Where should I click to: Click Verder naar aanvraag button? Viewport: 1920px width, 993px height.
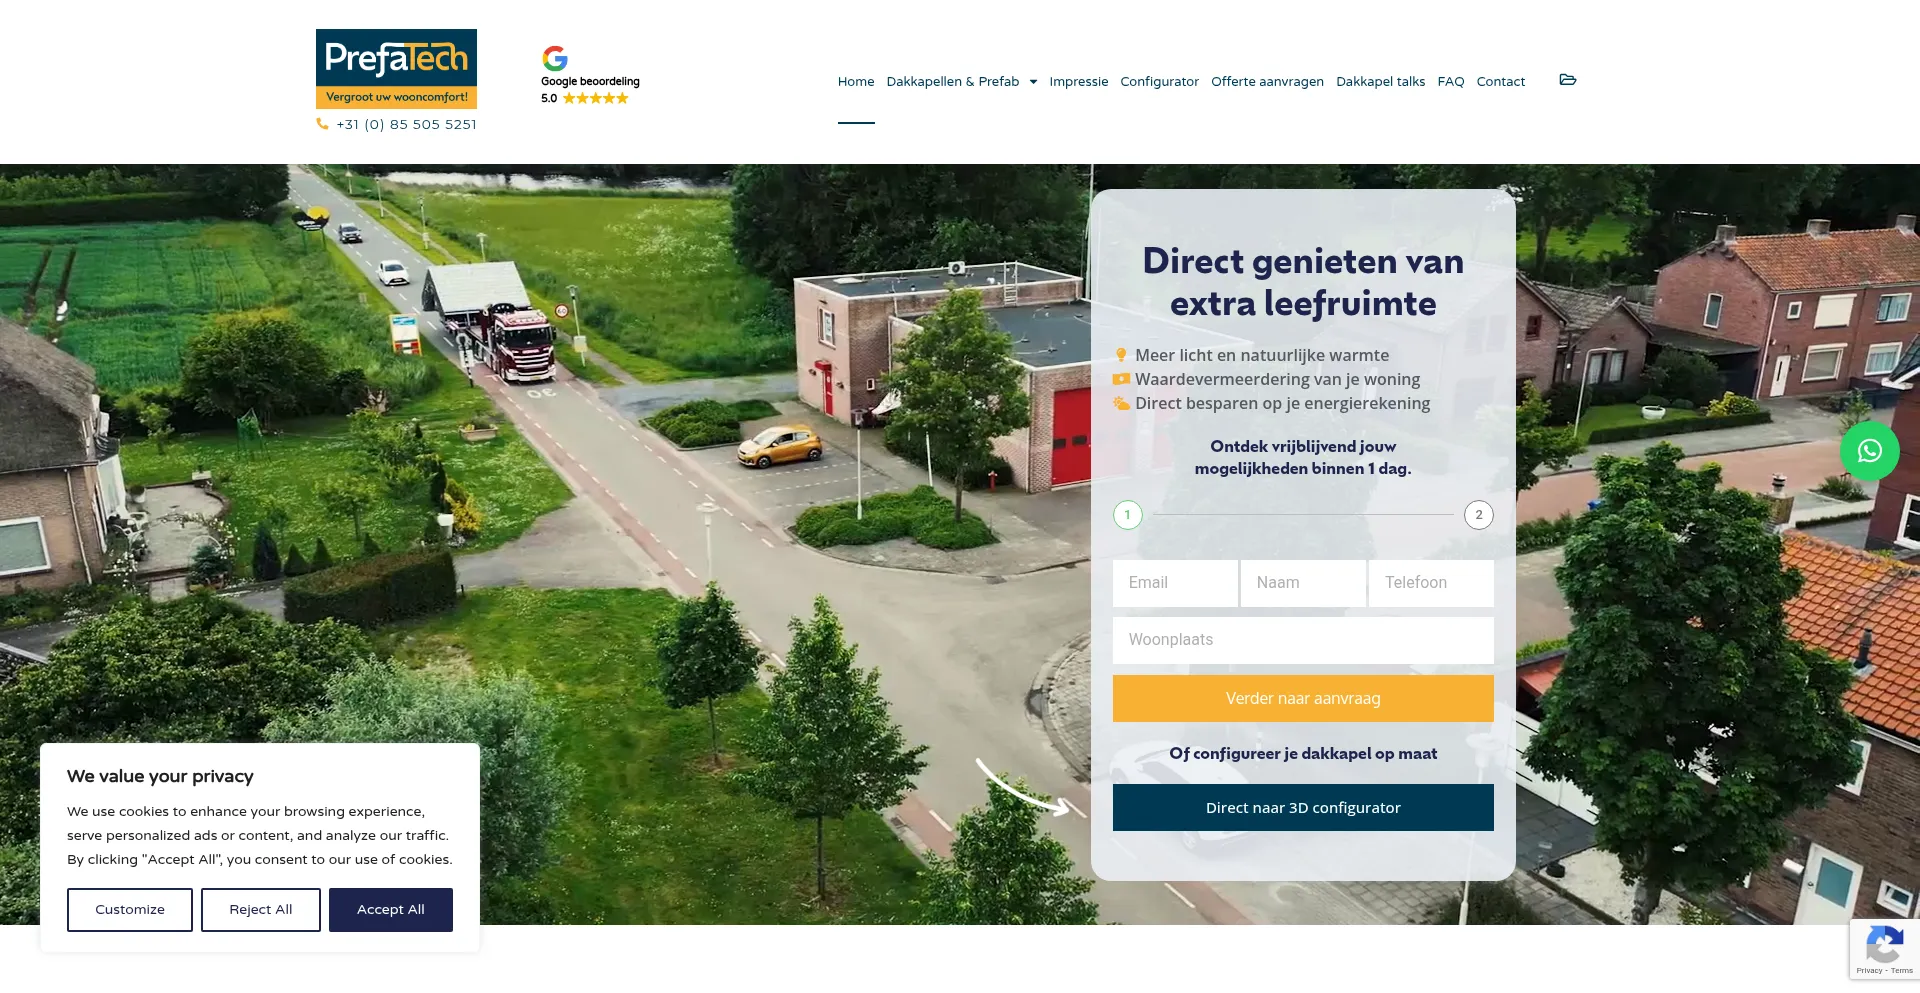[x=1303, y=699]
